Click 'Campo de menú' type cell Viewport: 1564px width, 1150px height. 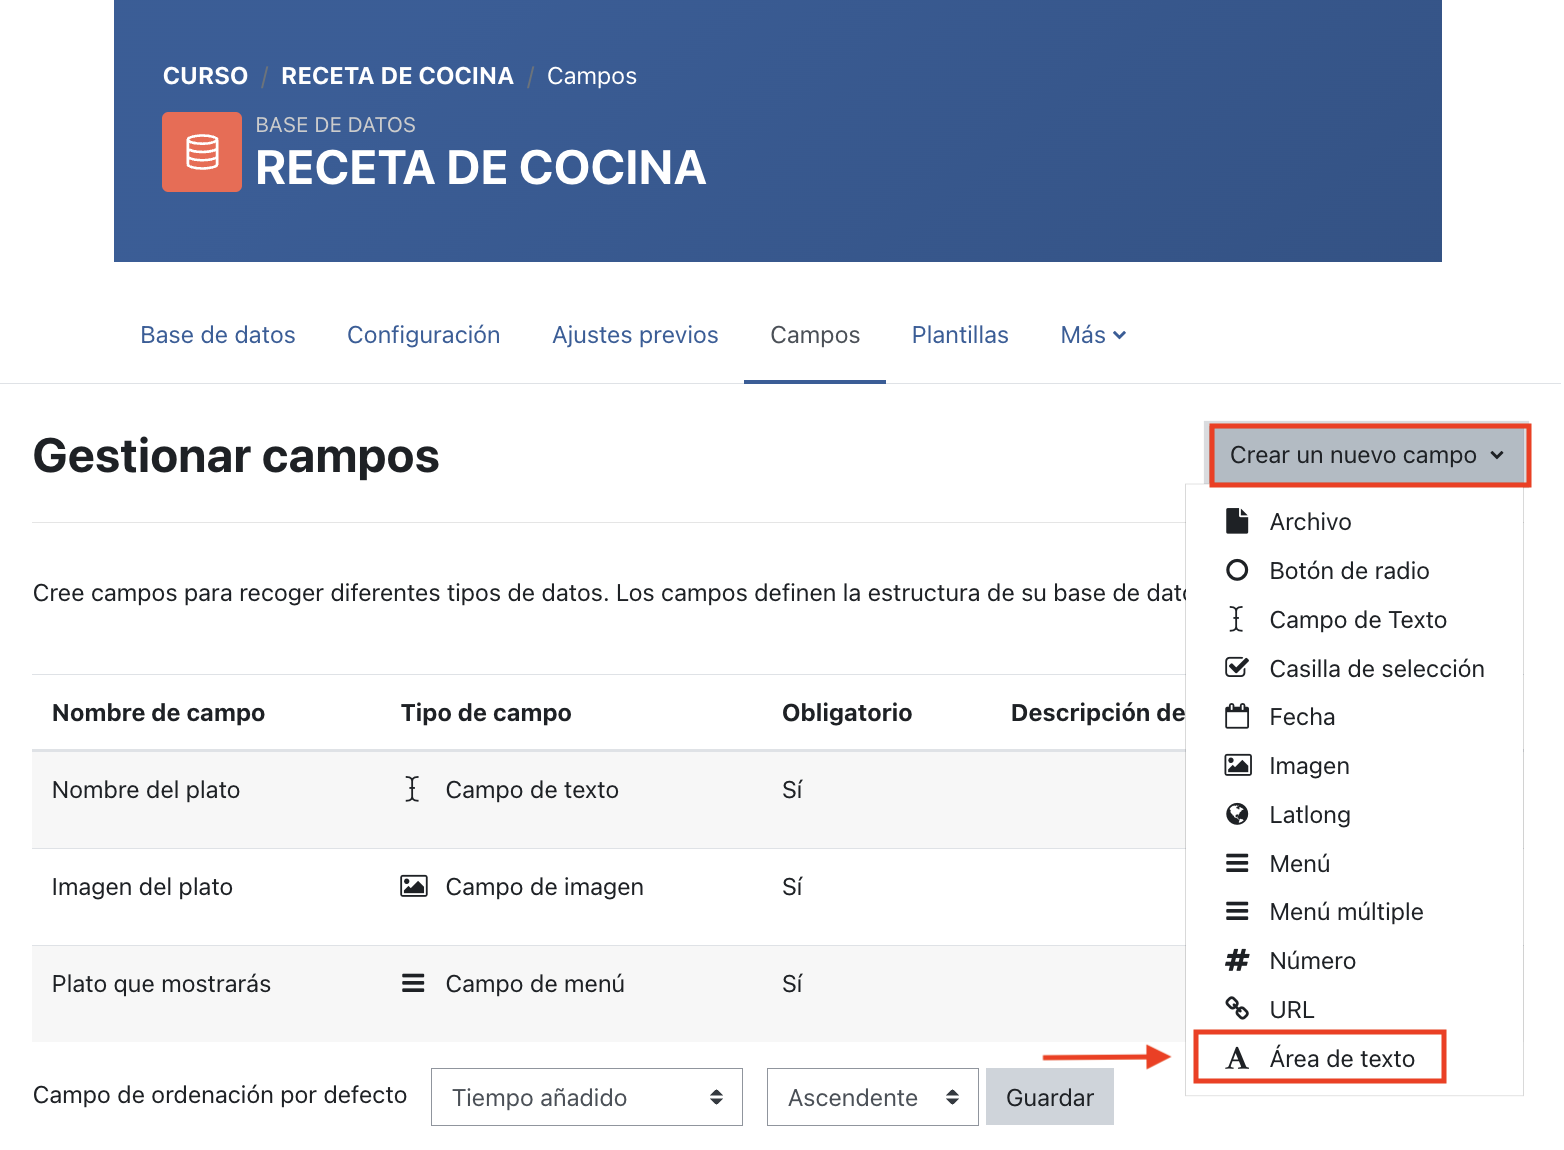(535, 983)
